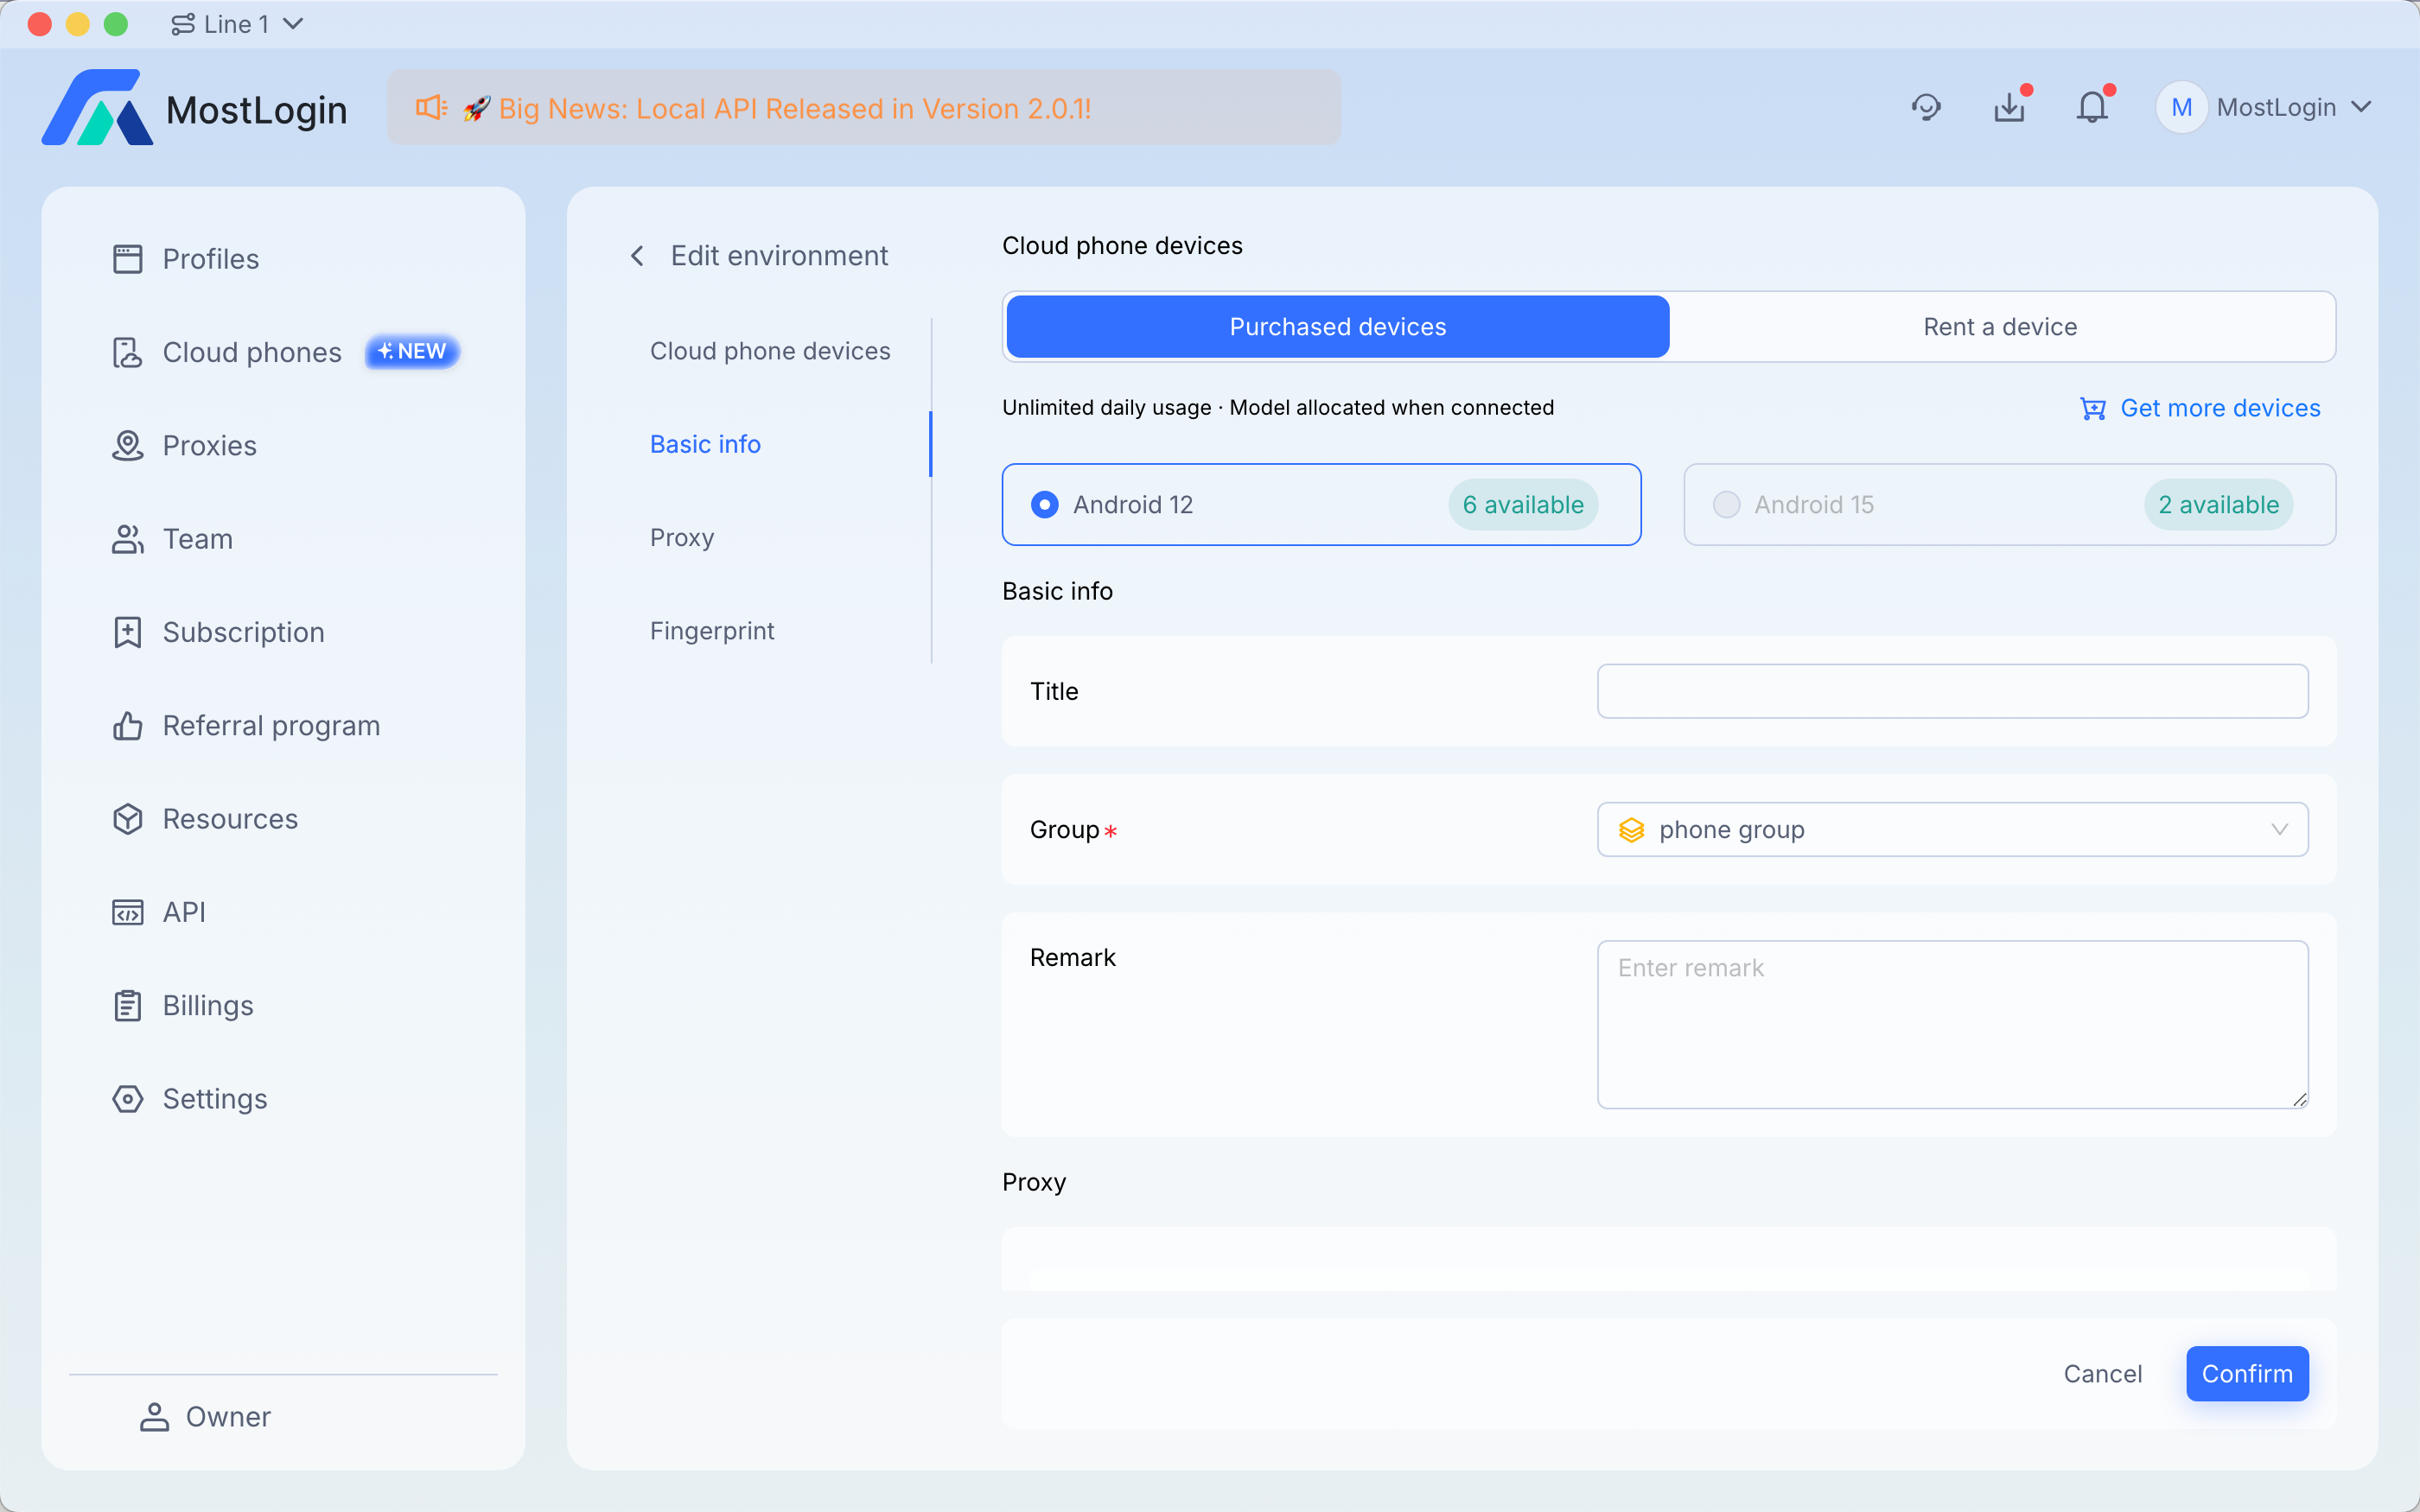Open the Resources cube icon
The image size is (2420, 1512).
click(127, 819)
